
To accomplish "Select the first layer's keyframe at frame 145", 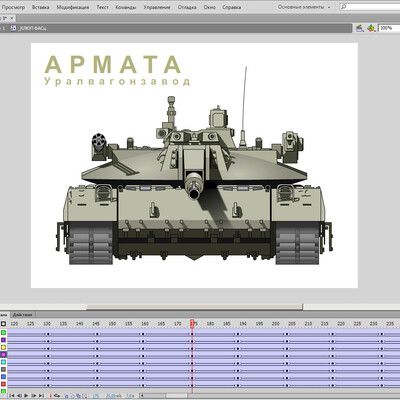I will pyautogui.click(x=97, y=334).
